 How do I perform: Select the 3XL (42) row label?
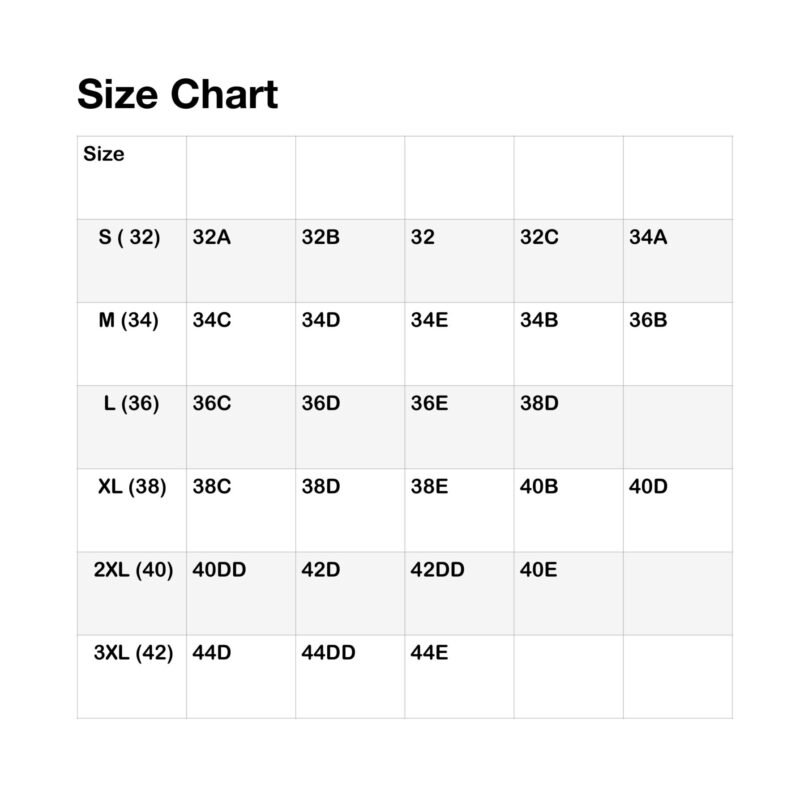click(133, 653)
